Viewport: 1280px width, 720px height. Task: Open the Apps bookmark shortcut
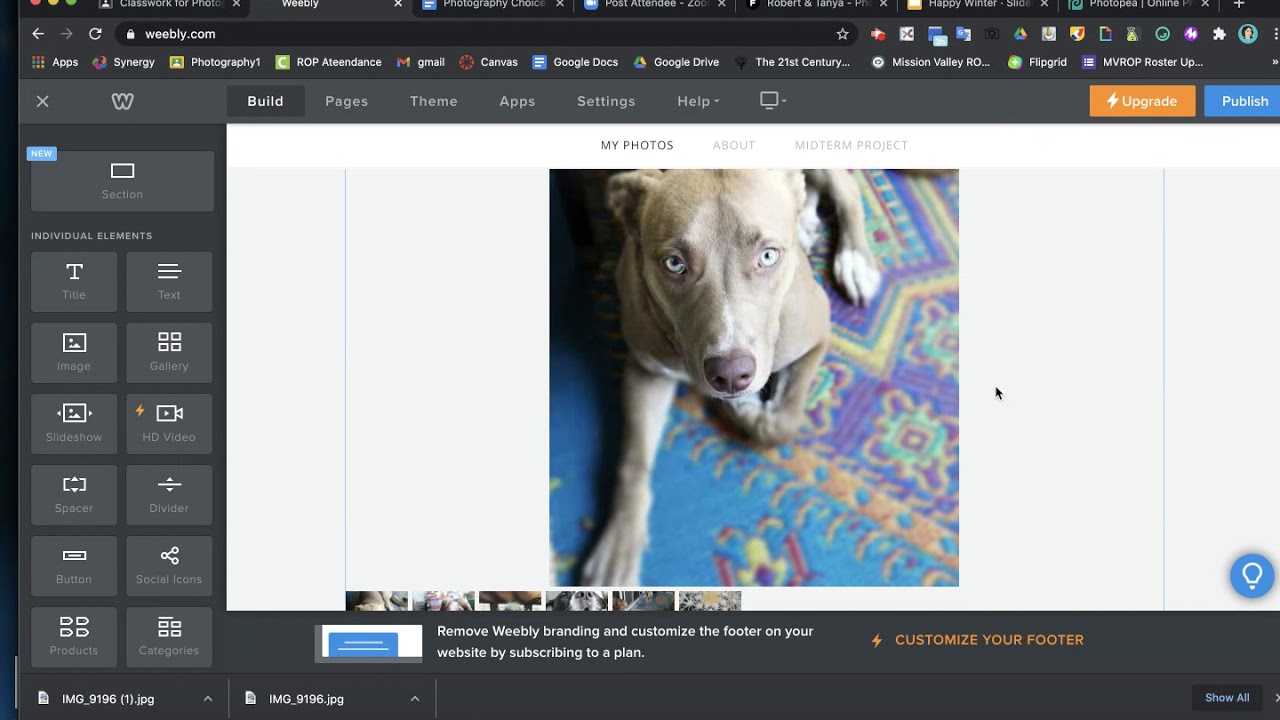(x=55, y=62)
